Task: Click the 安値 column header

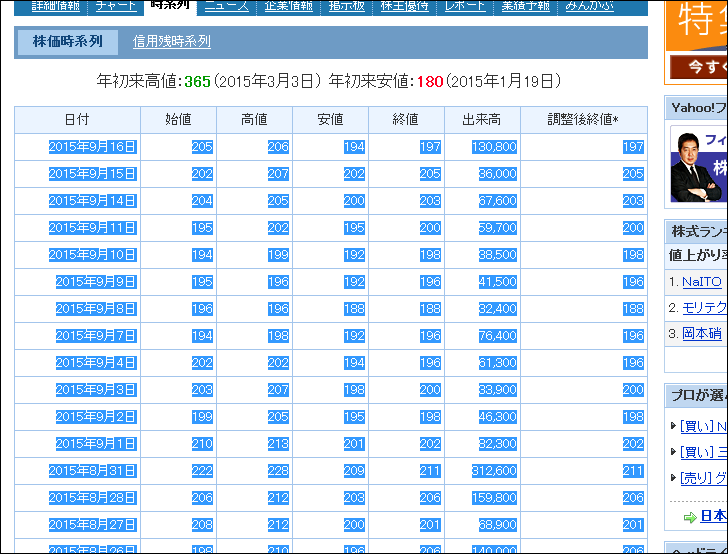Action: [x=330, y=120]
